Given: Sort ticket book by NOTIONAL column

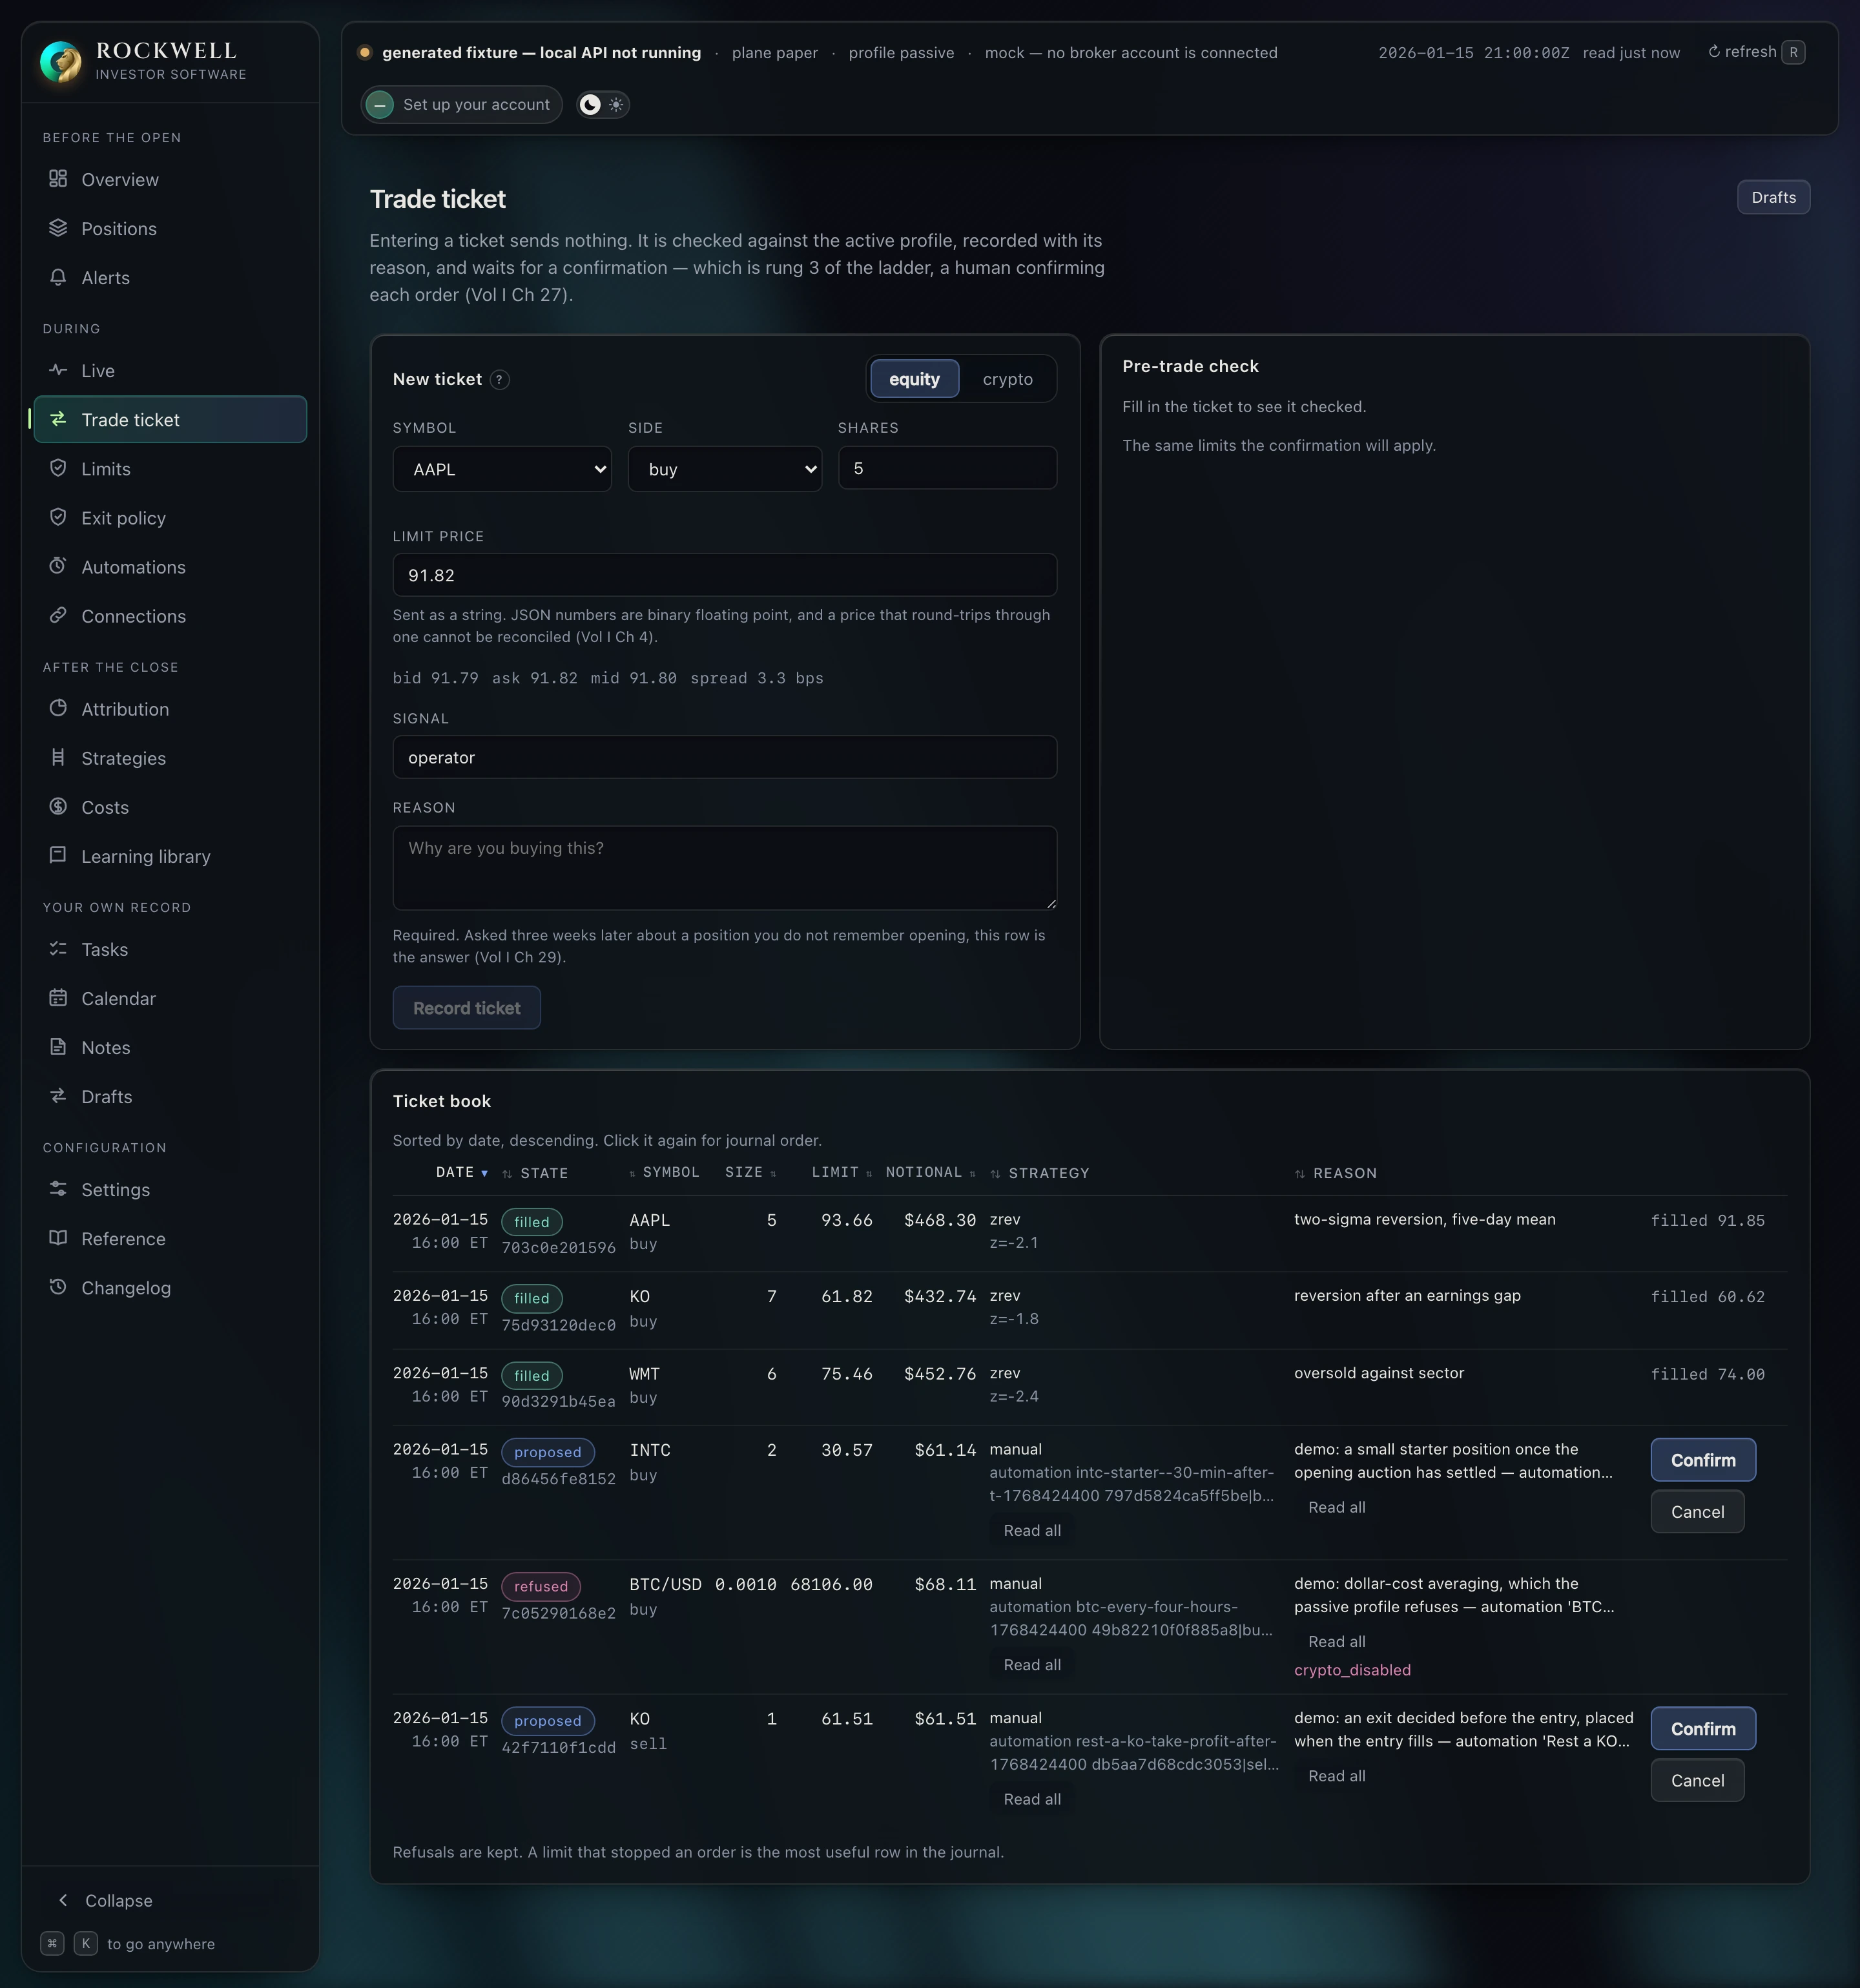Looking at the screenshot, I should tap(930, 1172).
